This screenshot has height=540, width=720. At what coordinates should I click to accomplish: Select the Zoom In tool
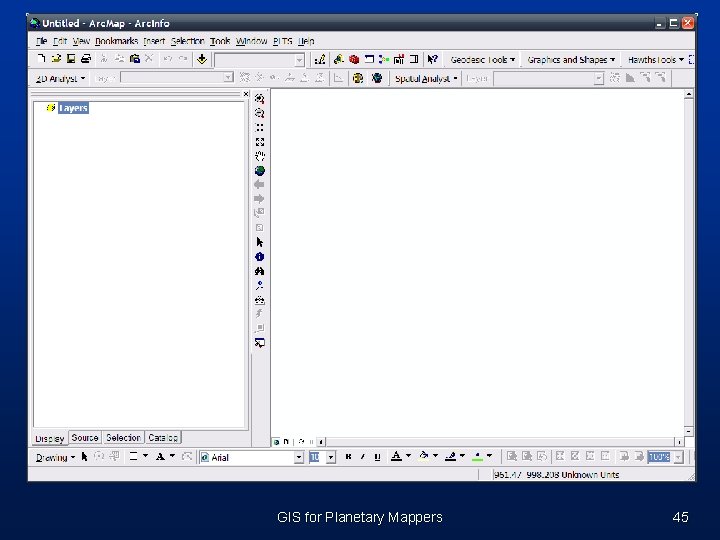[x=259, y=99]
